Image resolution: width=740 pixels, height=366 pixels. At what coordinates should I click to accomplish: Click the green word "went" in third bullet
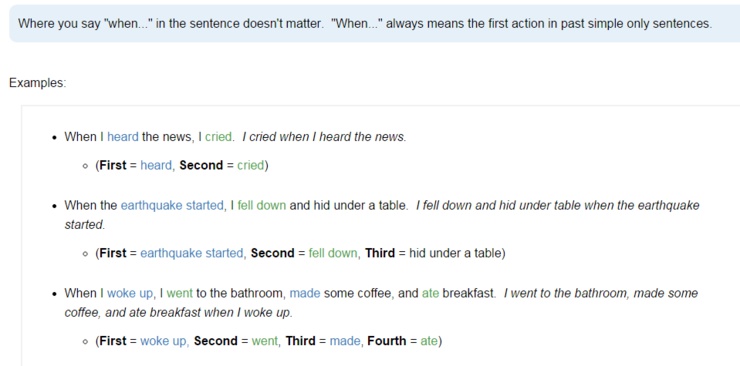[179, 293]
